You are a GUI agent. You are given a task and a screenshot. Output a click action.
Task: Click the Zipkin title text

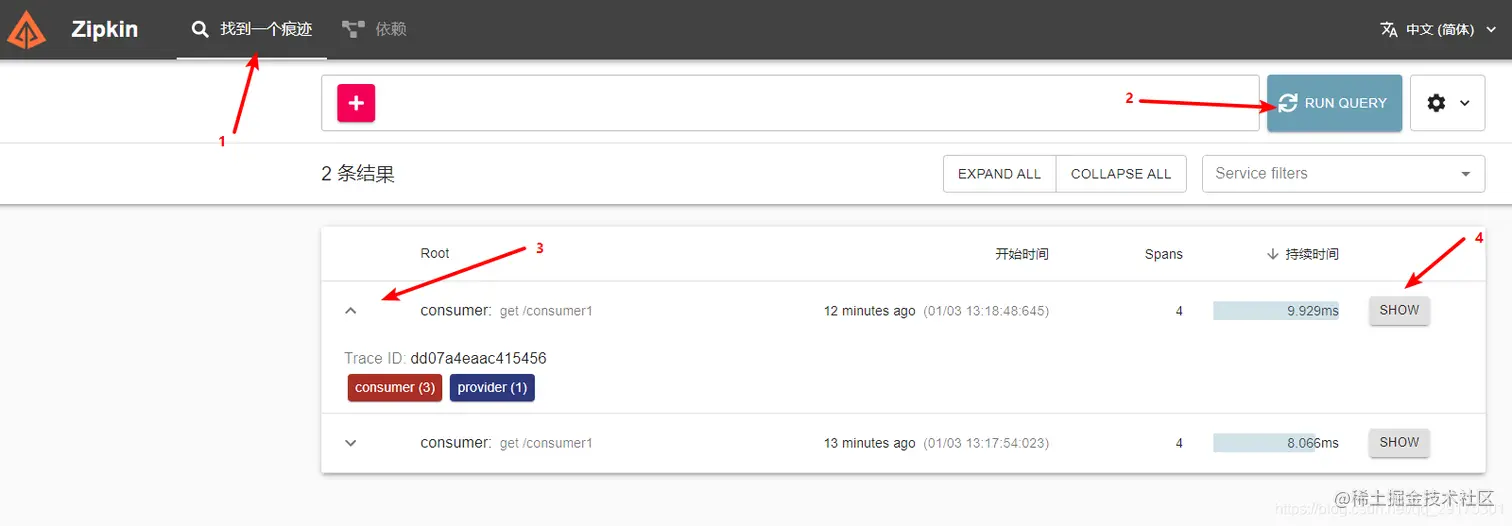point(105,30)
